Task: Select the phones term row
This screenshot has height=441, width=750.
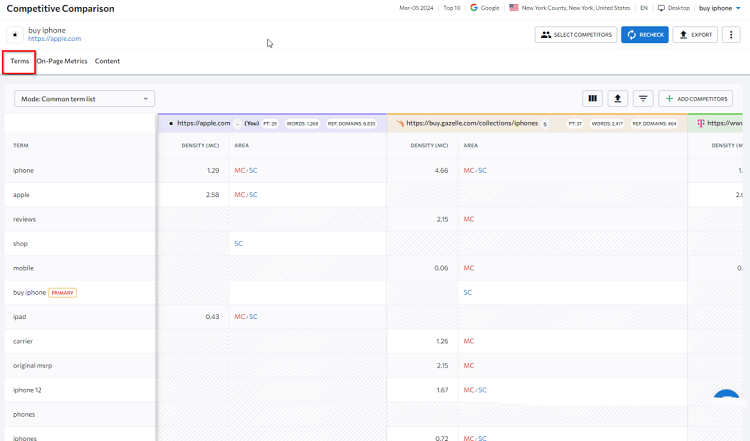Action: (x=80, y=414)
